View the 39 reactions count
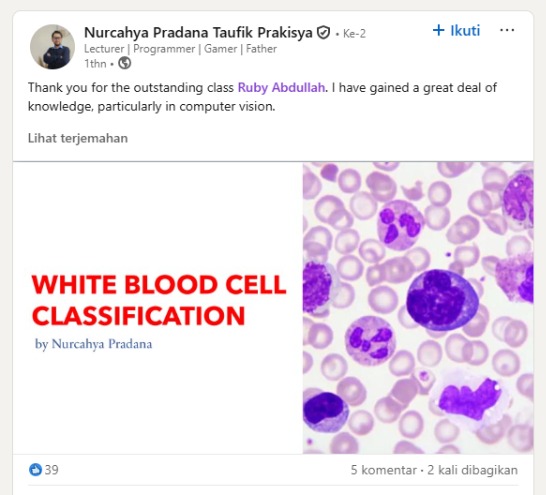The width and height of the screenshot is (546, 495). (x=52, y=470)
